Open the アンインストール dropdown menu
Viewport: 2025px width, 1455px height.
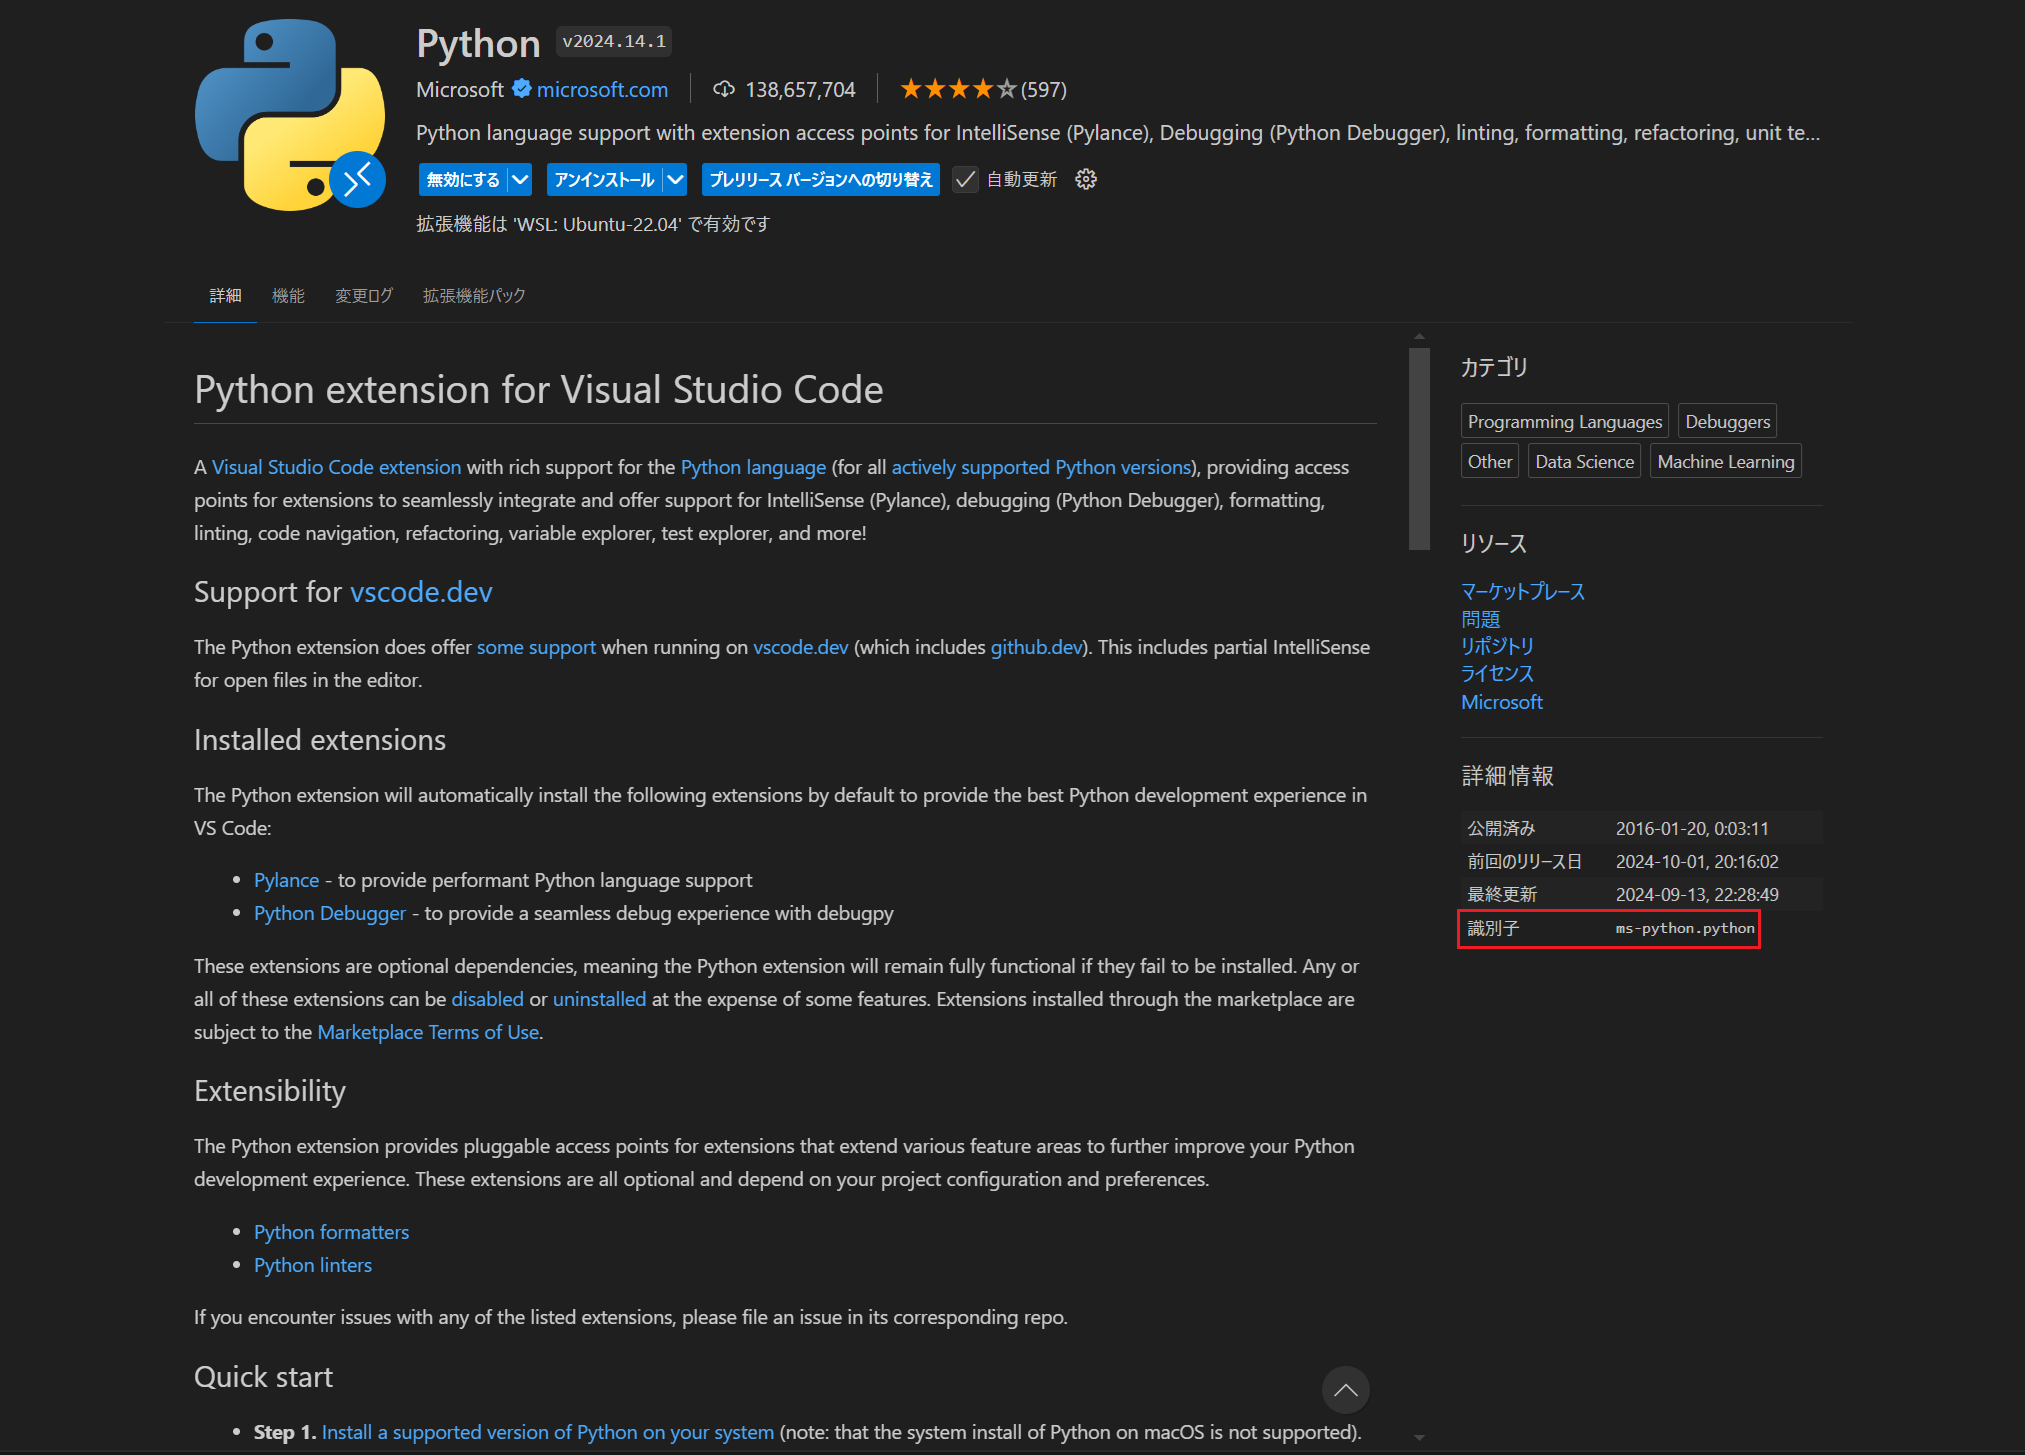[675, 179]
